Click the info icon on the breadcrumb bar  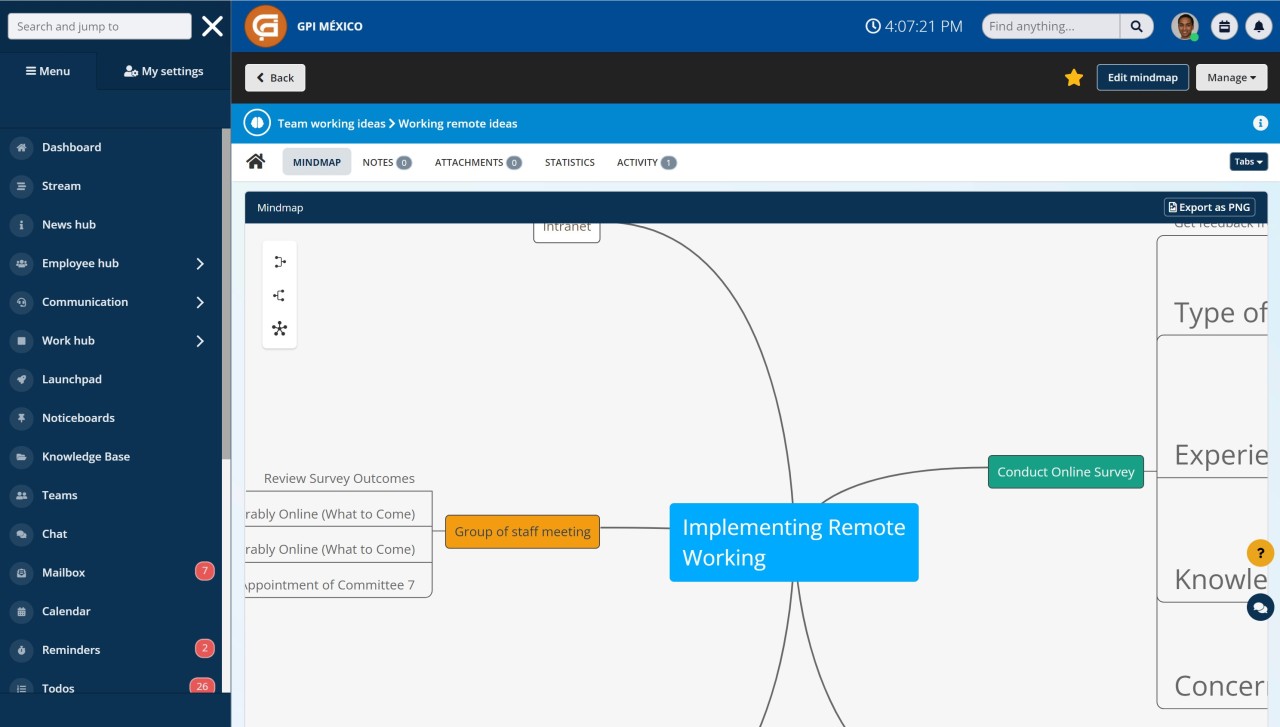pos(1260,122)
